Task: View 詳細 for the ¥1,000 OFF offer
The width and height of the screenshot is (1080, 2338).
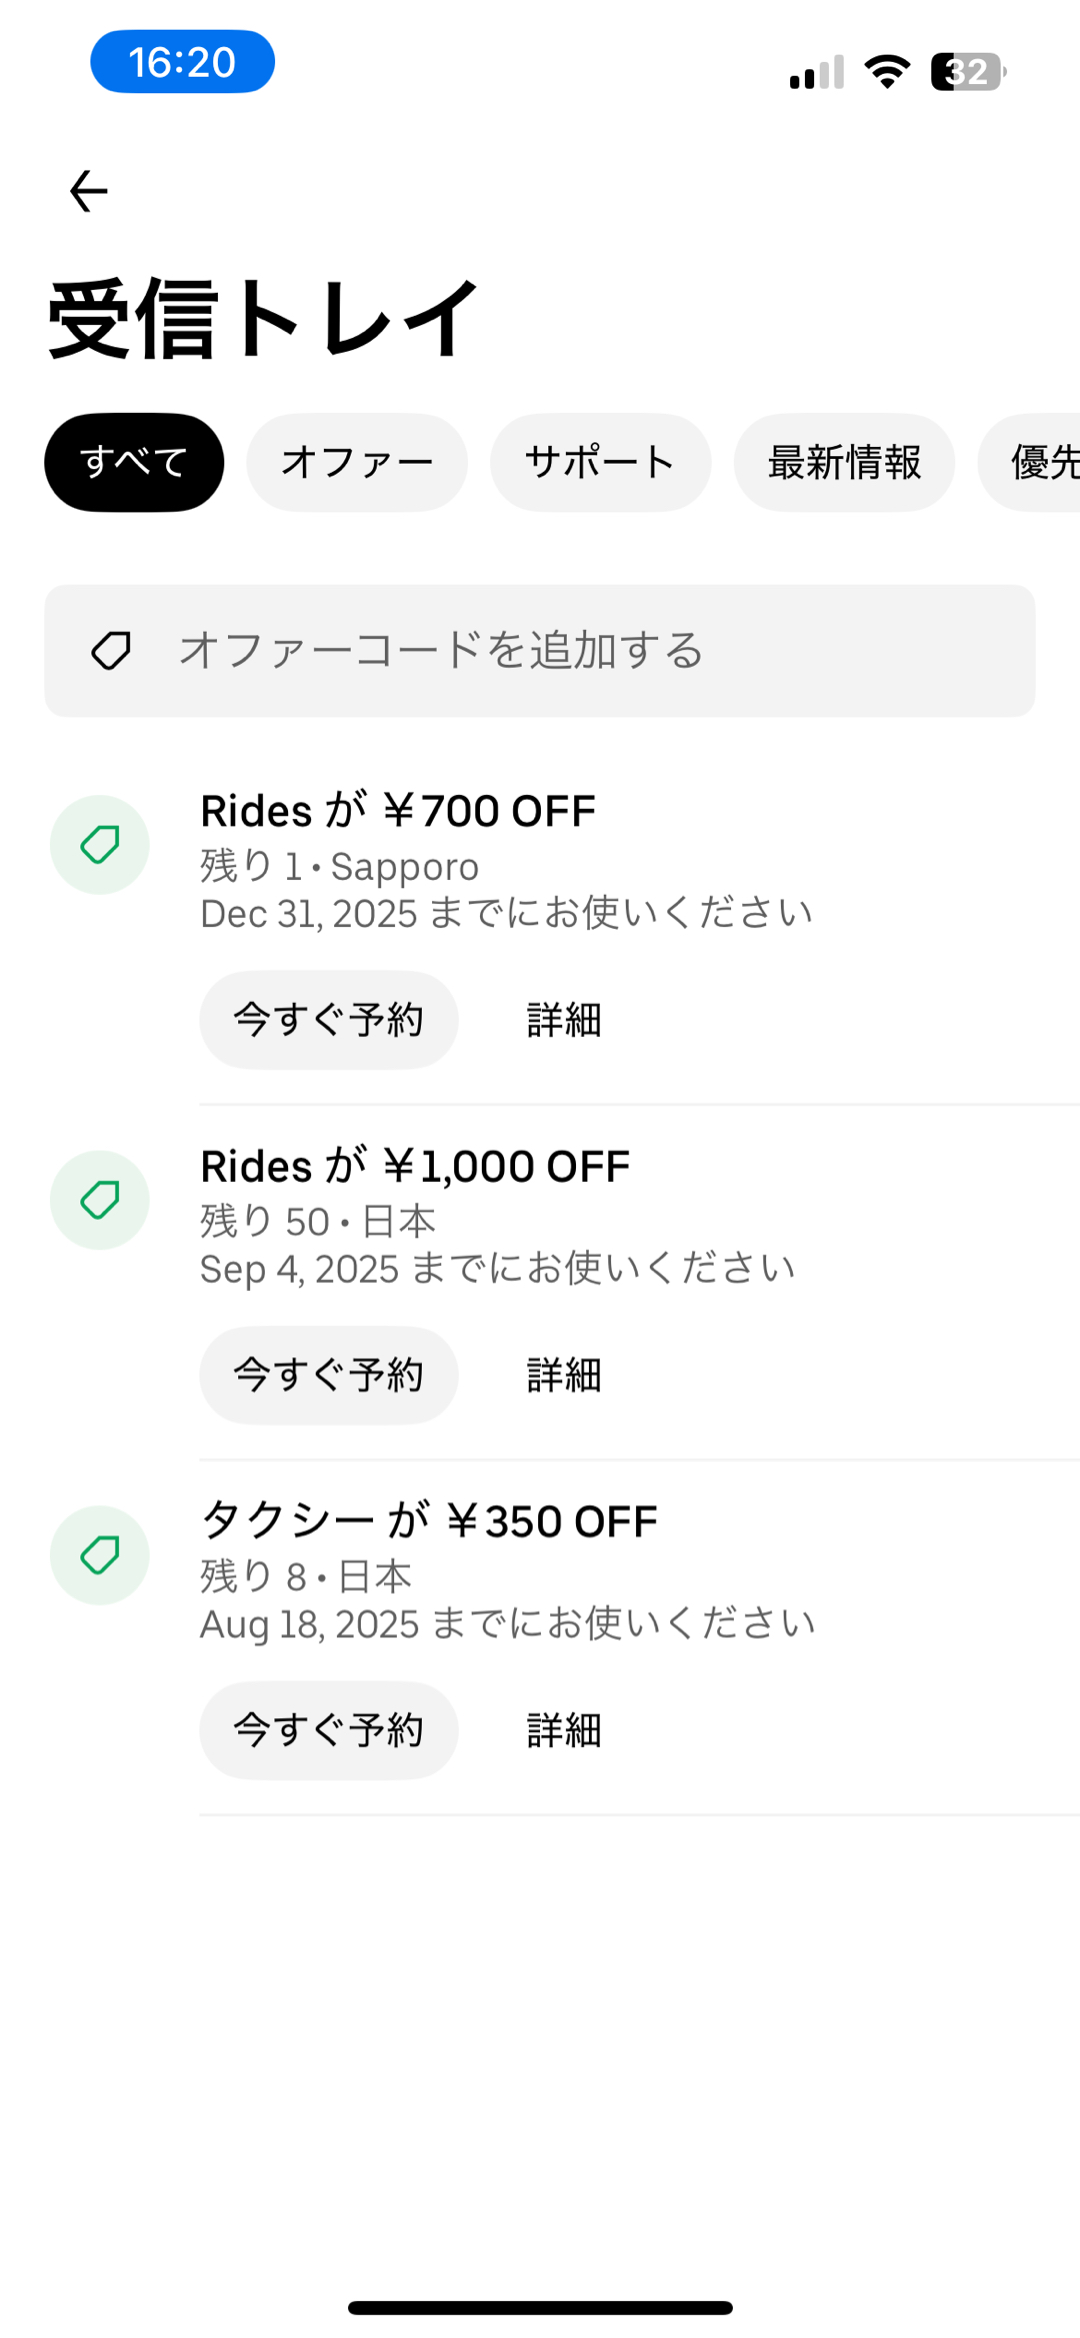Action: [x=564, y=1375]
